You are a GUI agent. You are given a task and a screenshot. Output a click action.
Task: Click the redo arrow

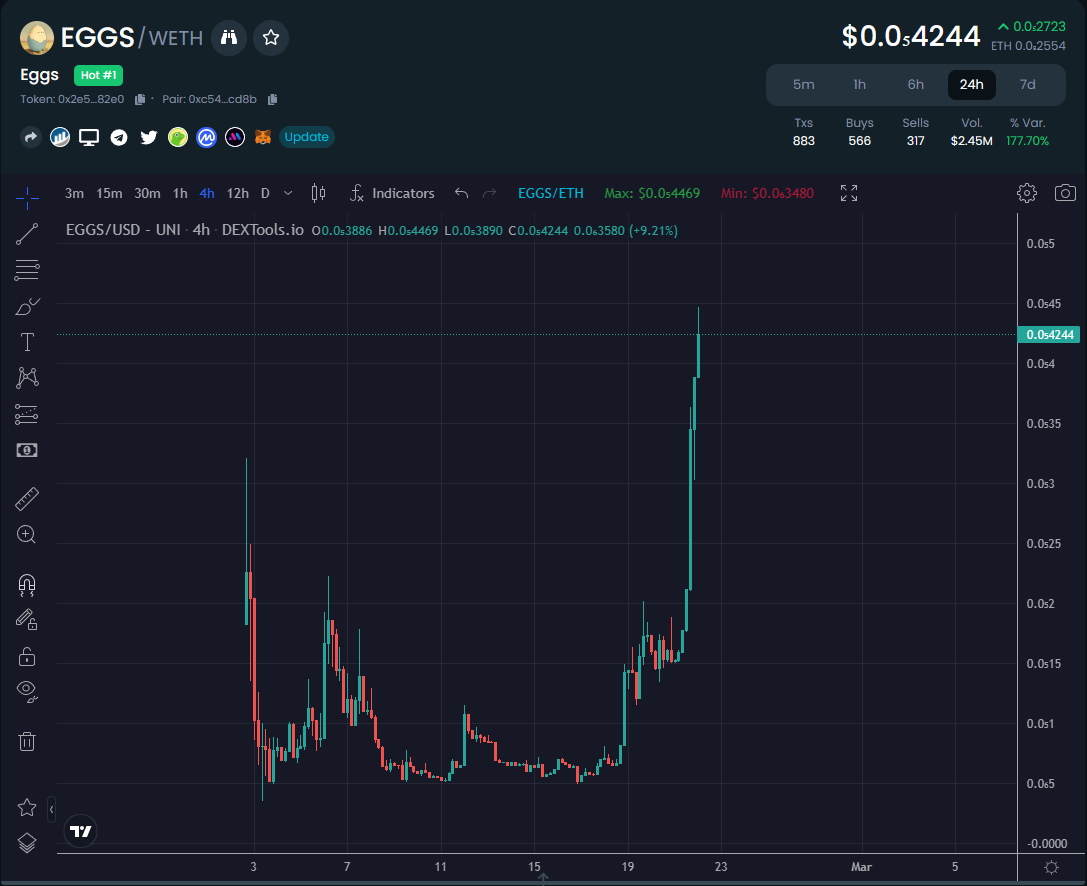[x=489, y=193]
